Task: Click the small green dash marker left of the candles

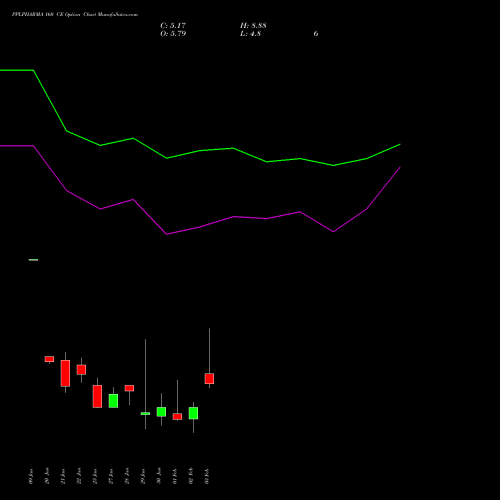Action: pyautogui.click(x=33, y=260)
